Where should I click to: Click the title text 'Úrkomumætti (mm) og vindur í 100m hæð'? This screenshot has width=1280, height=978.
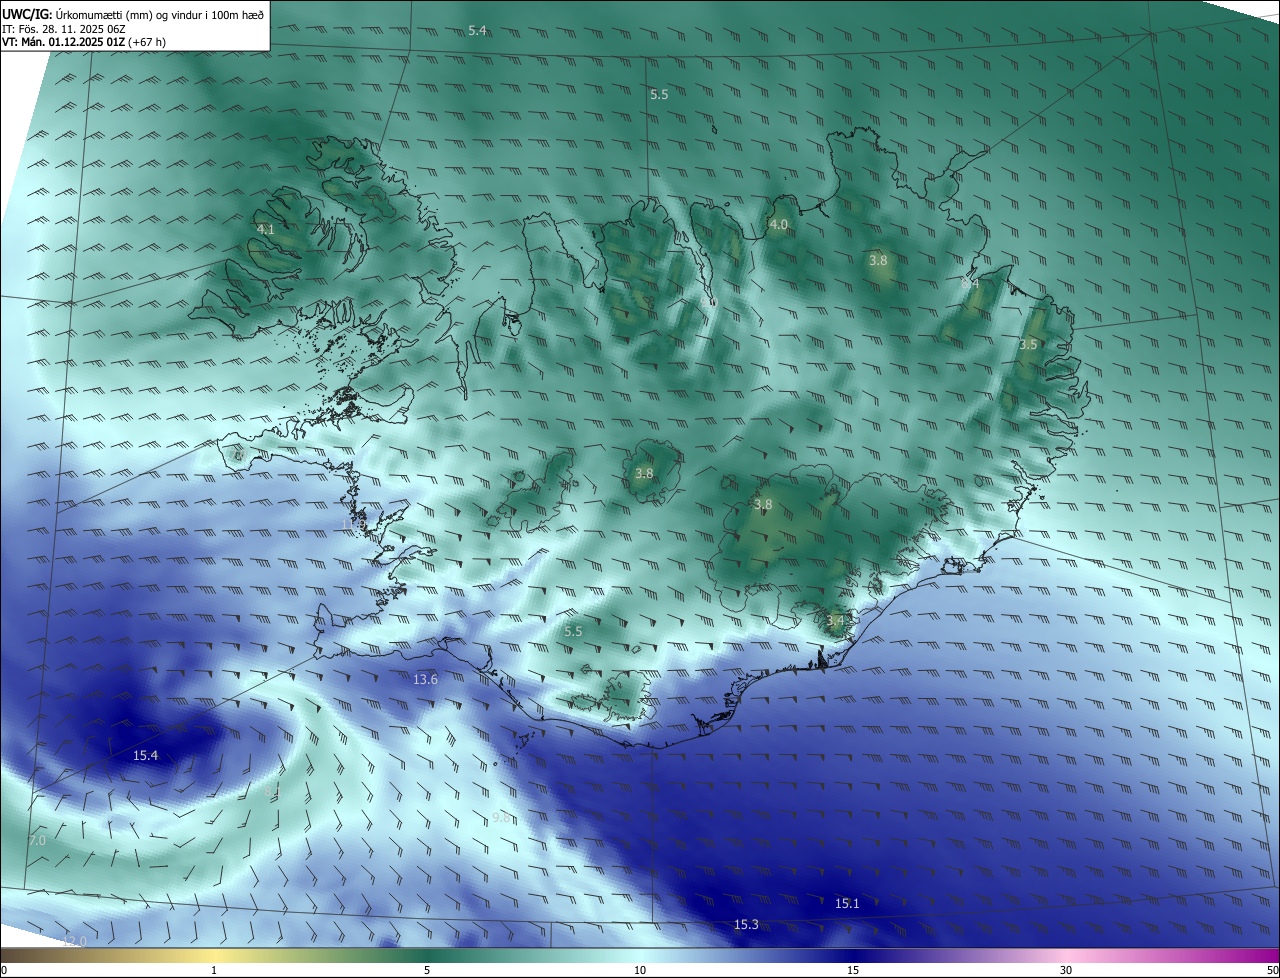point(160,13)
